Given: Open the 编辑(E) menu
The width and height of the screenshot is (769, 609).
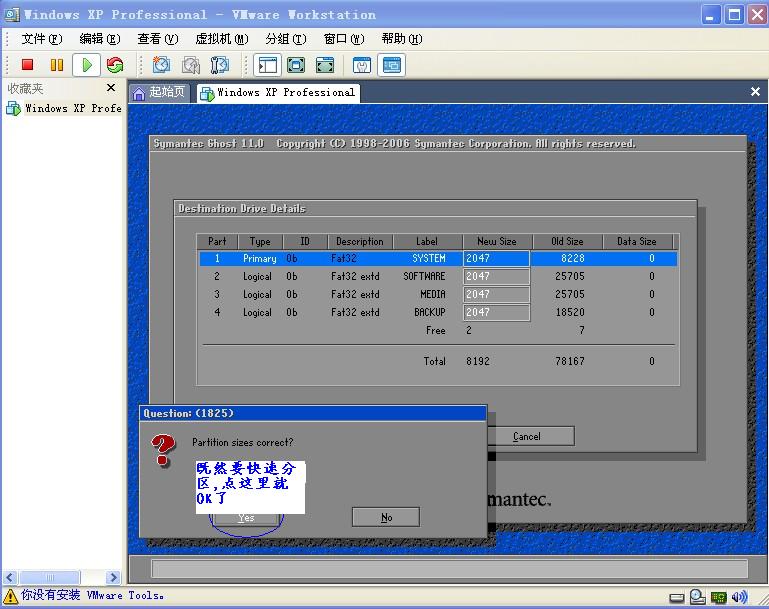Looking at the screenshot, I should coord(100,39).
